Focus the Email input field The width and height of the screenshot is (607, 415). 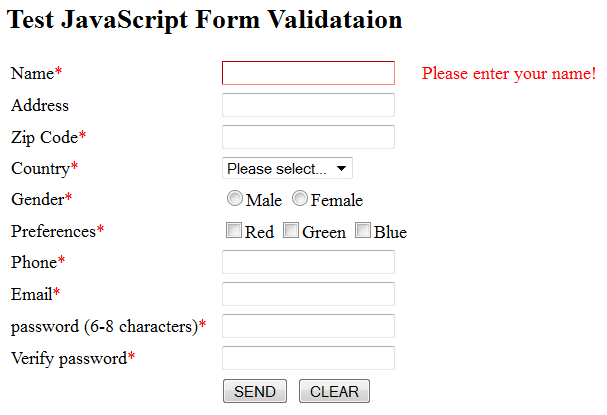tap(308, 294)
